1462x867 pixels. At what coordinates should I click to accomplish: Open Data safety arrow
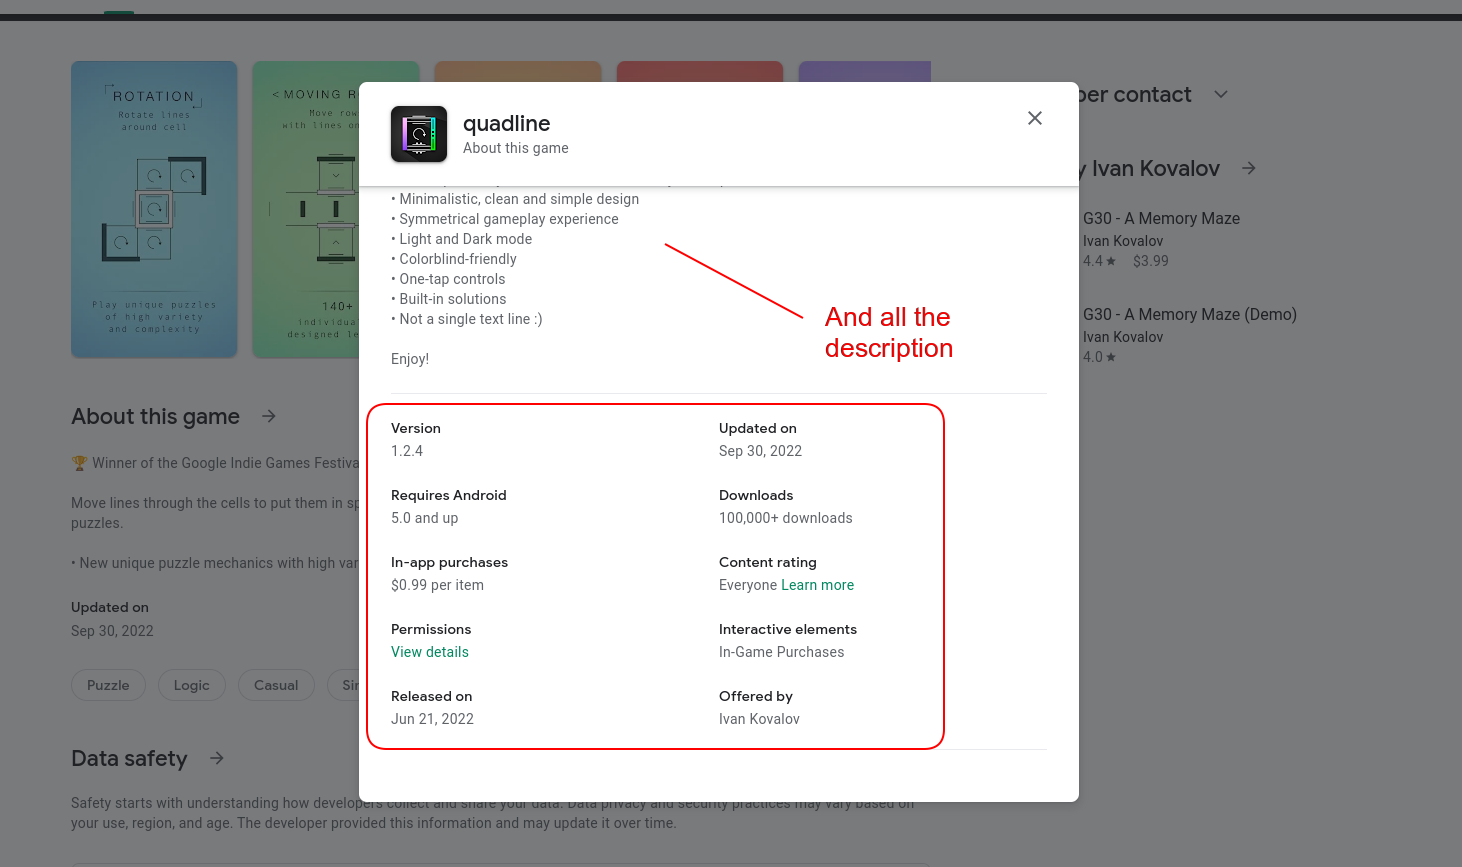[217, 758]
